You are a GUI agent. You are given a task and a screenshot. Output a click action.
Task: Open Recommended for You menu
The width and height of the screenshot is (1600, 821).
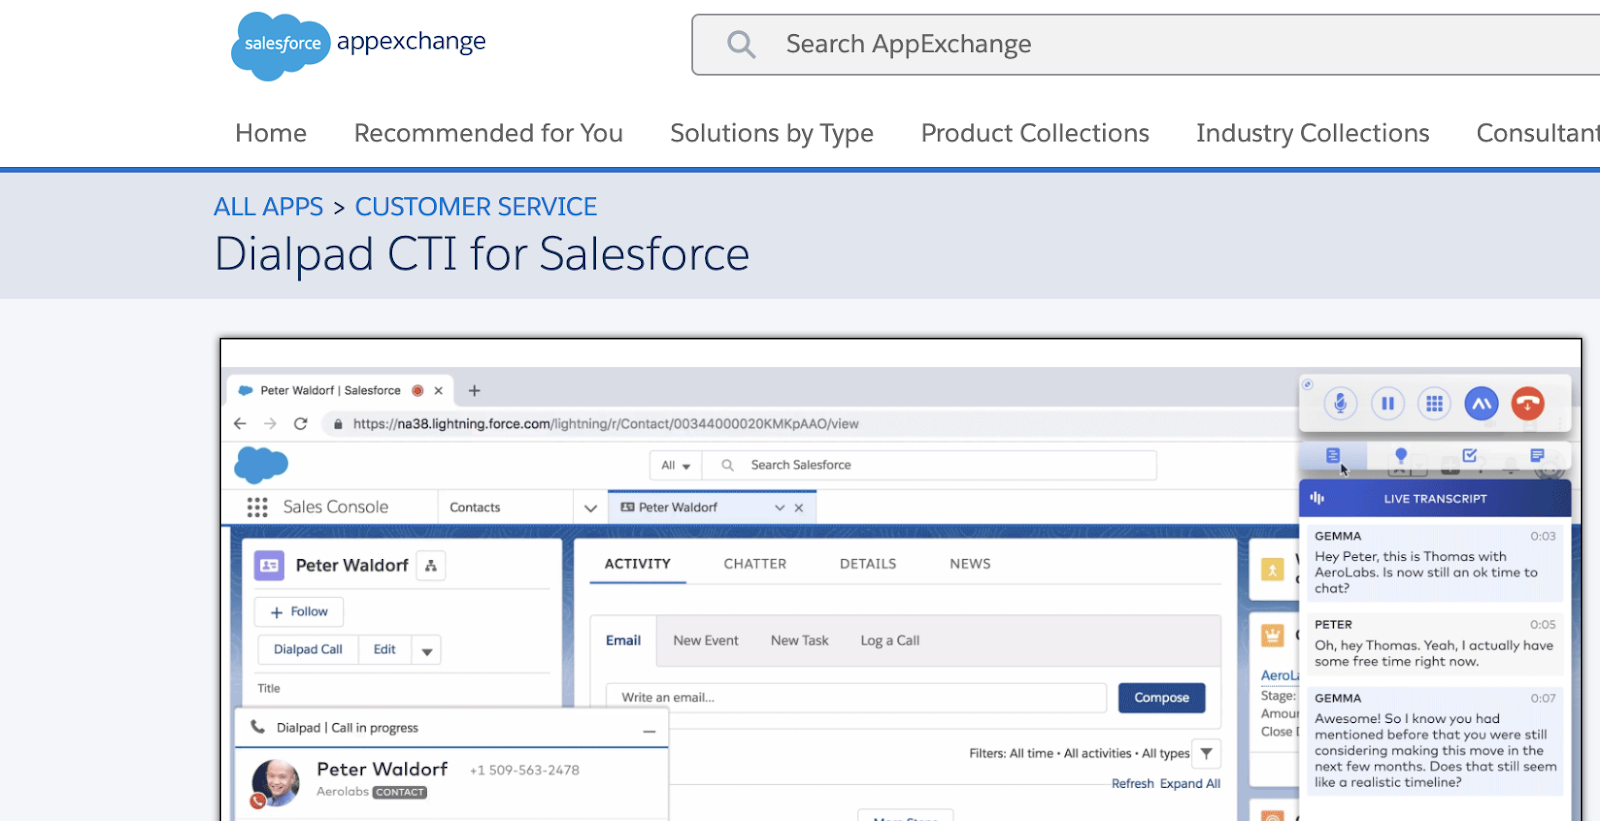(x=488, y=133)
